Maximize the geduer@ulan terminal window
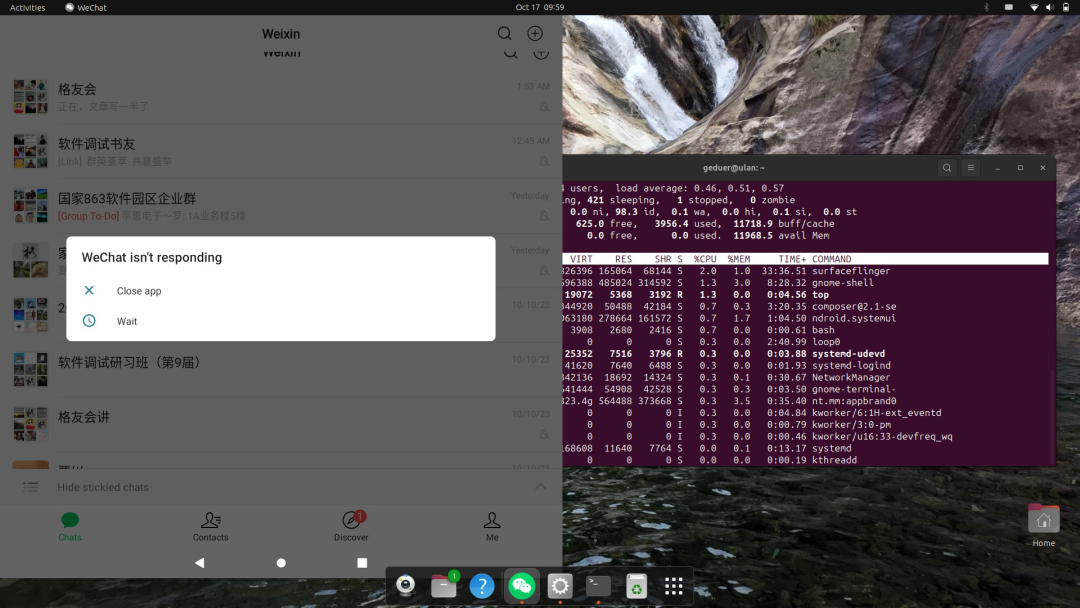 [x=1020, y=167]
